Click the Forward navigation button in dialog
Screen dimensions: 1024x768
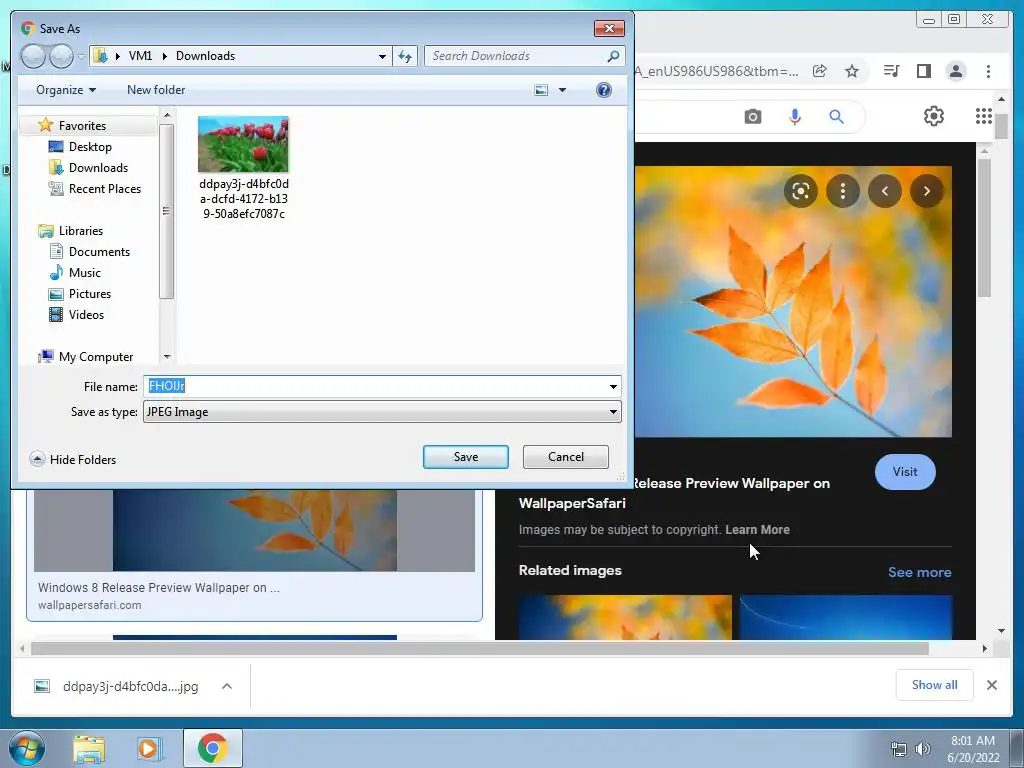(x=61, y=56)
